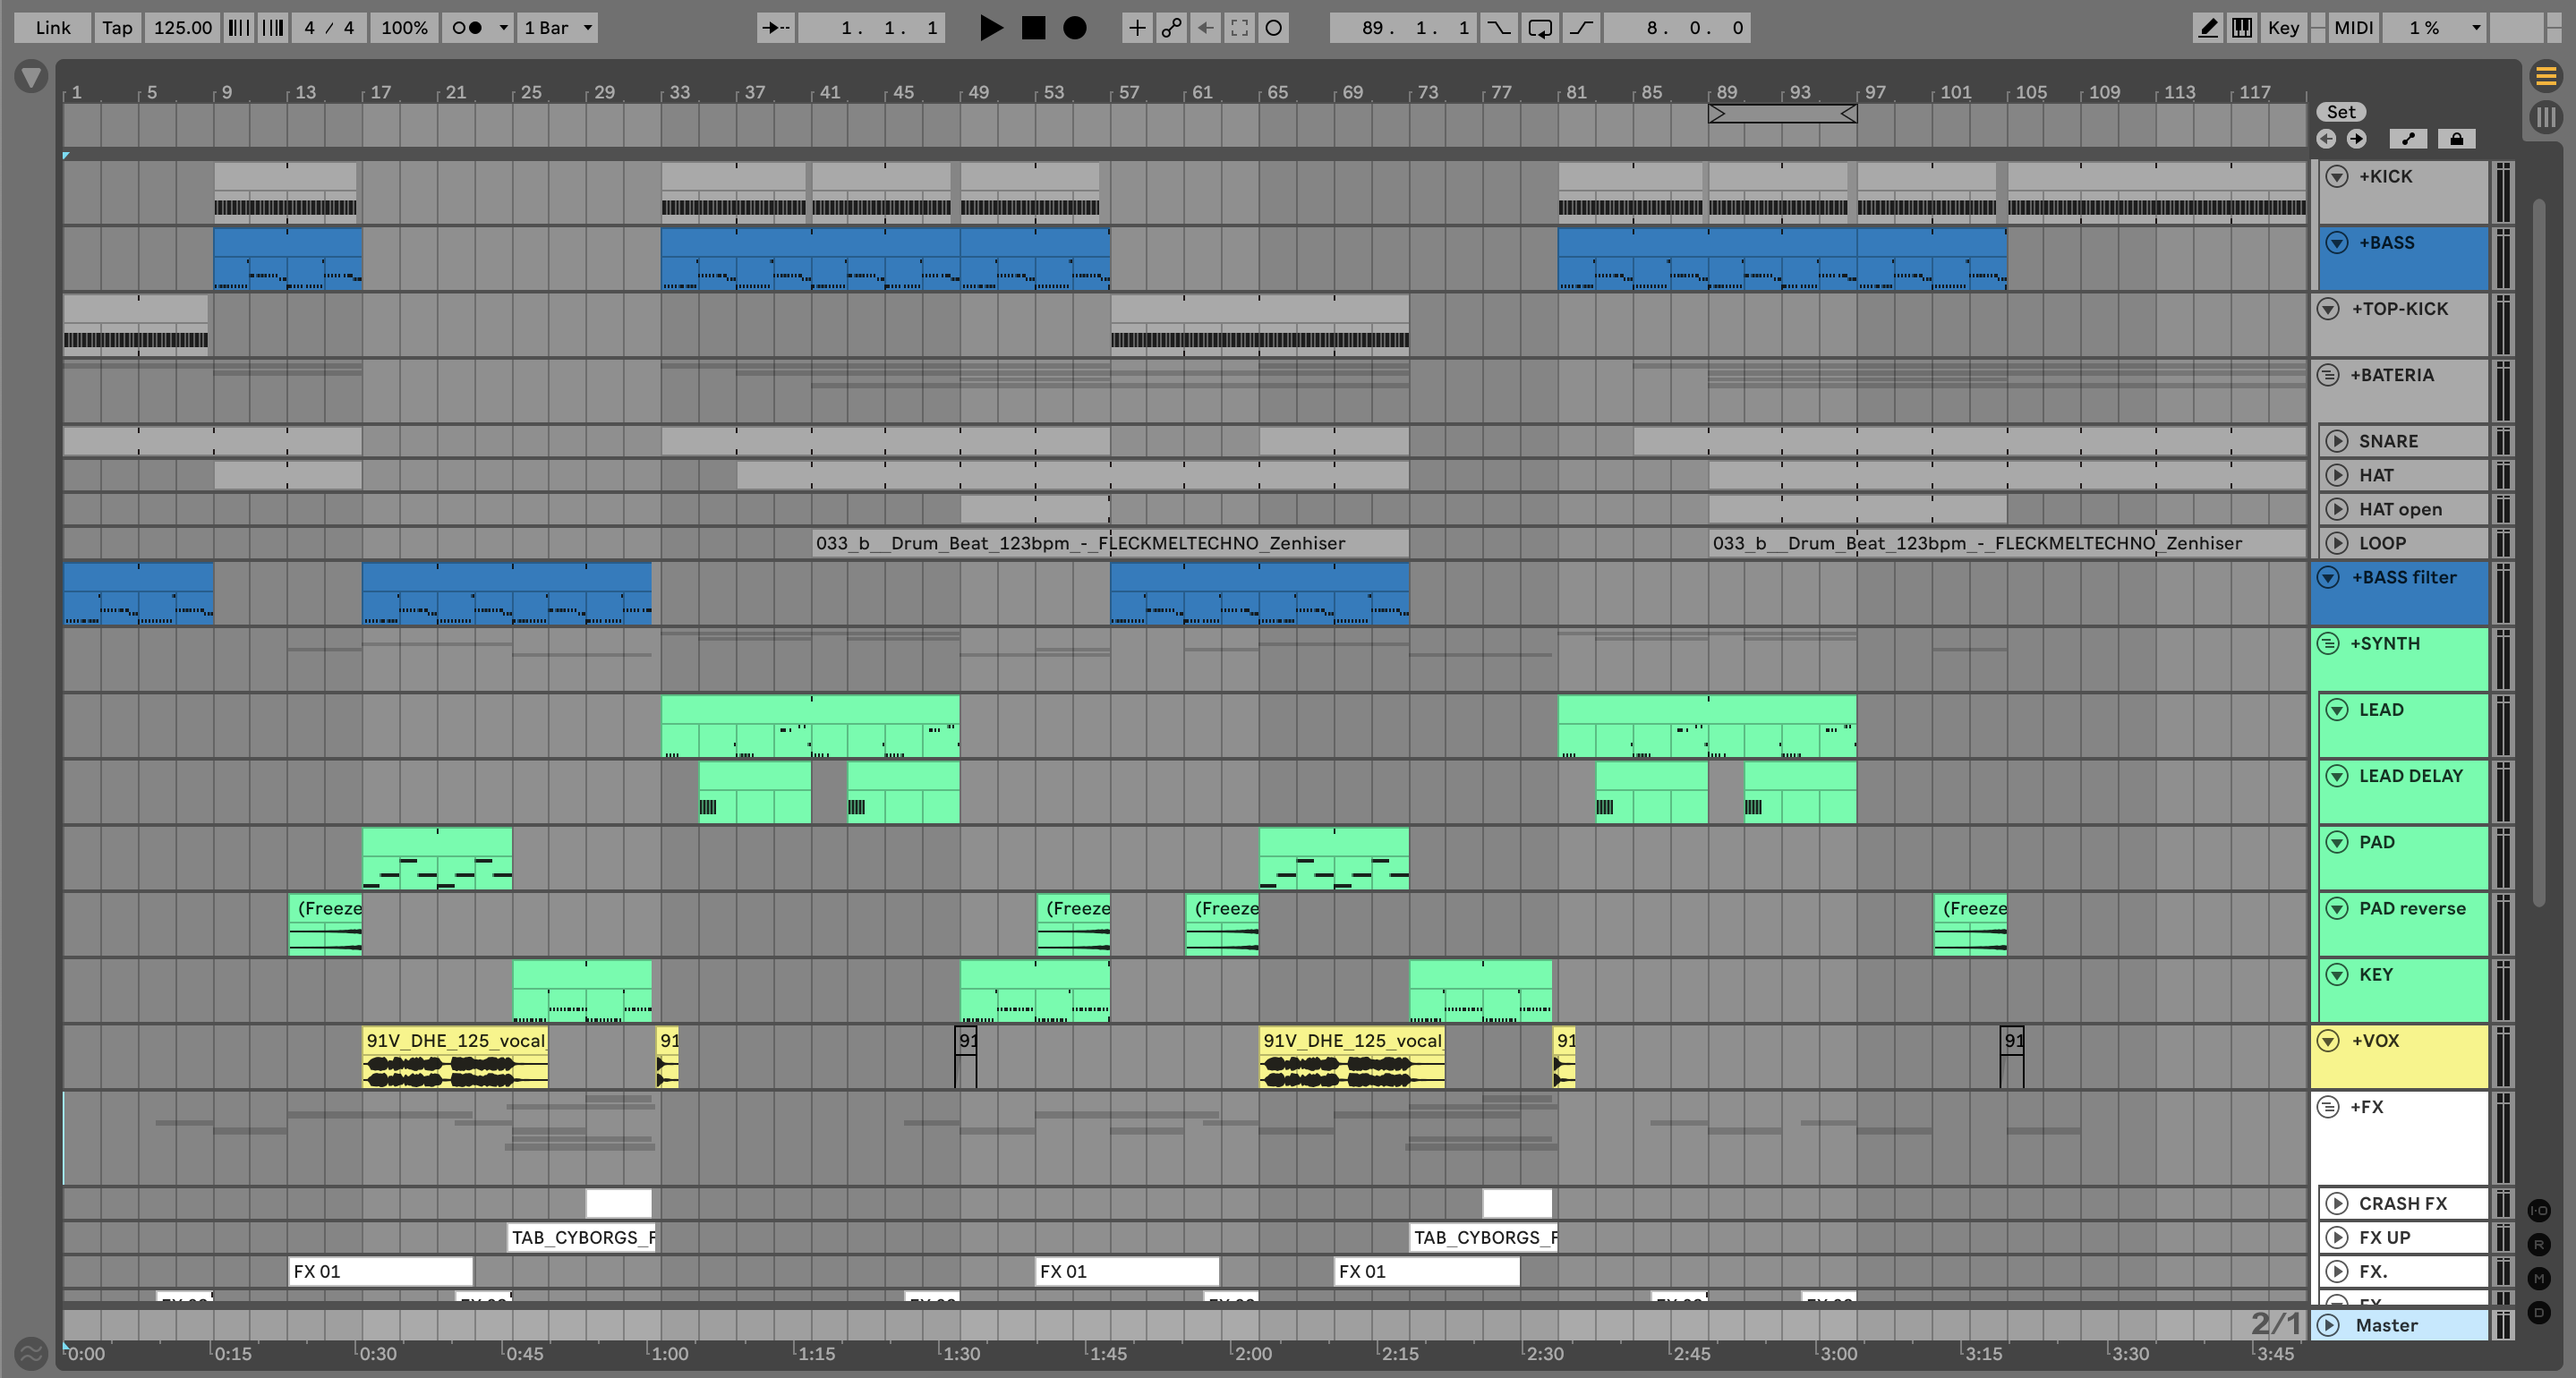Toggle the Punch-Out switch
2576x1378 pixels.
click(x=1581, y=28)
